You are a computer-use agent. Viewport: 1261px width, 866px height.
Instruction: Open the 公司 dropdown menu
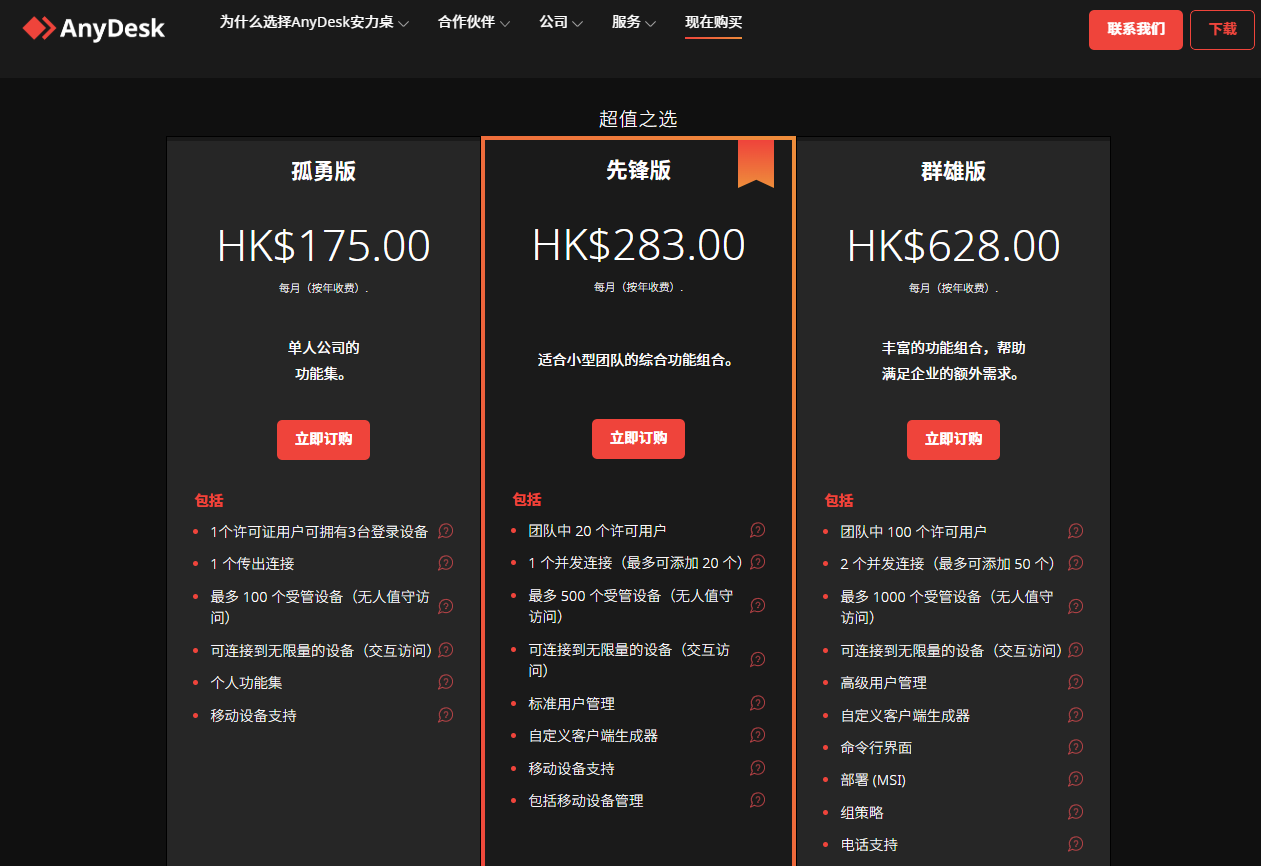561,23
